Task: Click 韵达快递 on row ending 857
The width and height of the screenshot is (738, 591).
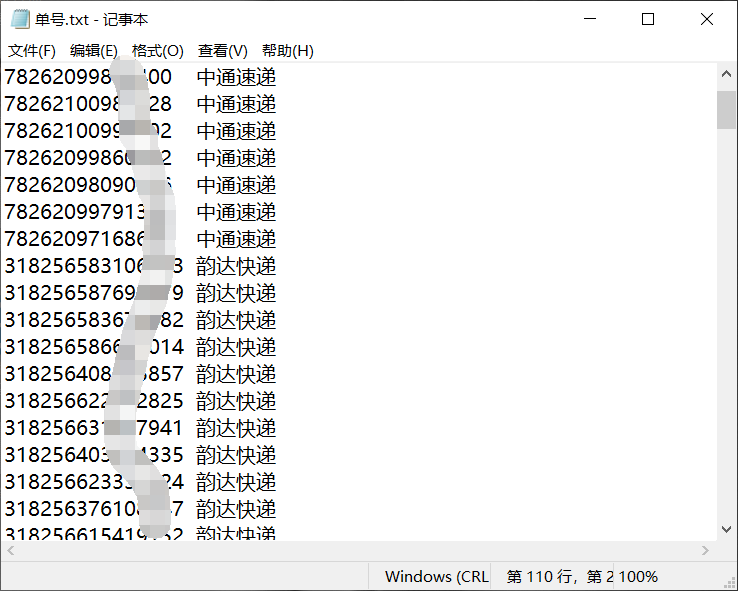Action: point(236,375)
